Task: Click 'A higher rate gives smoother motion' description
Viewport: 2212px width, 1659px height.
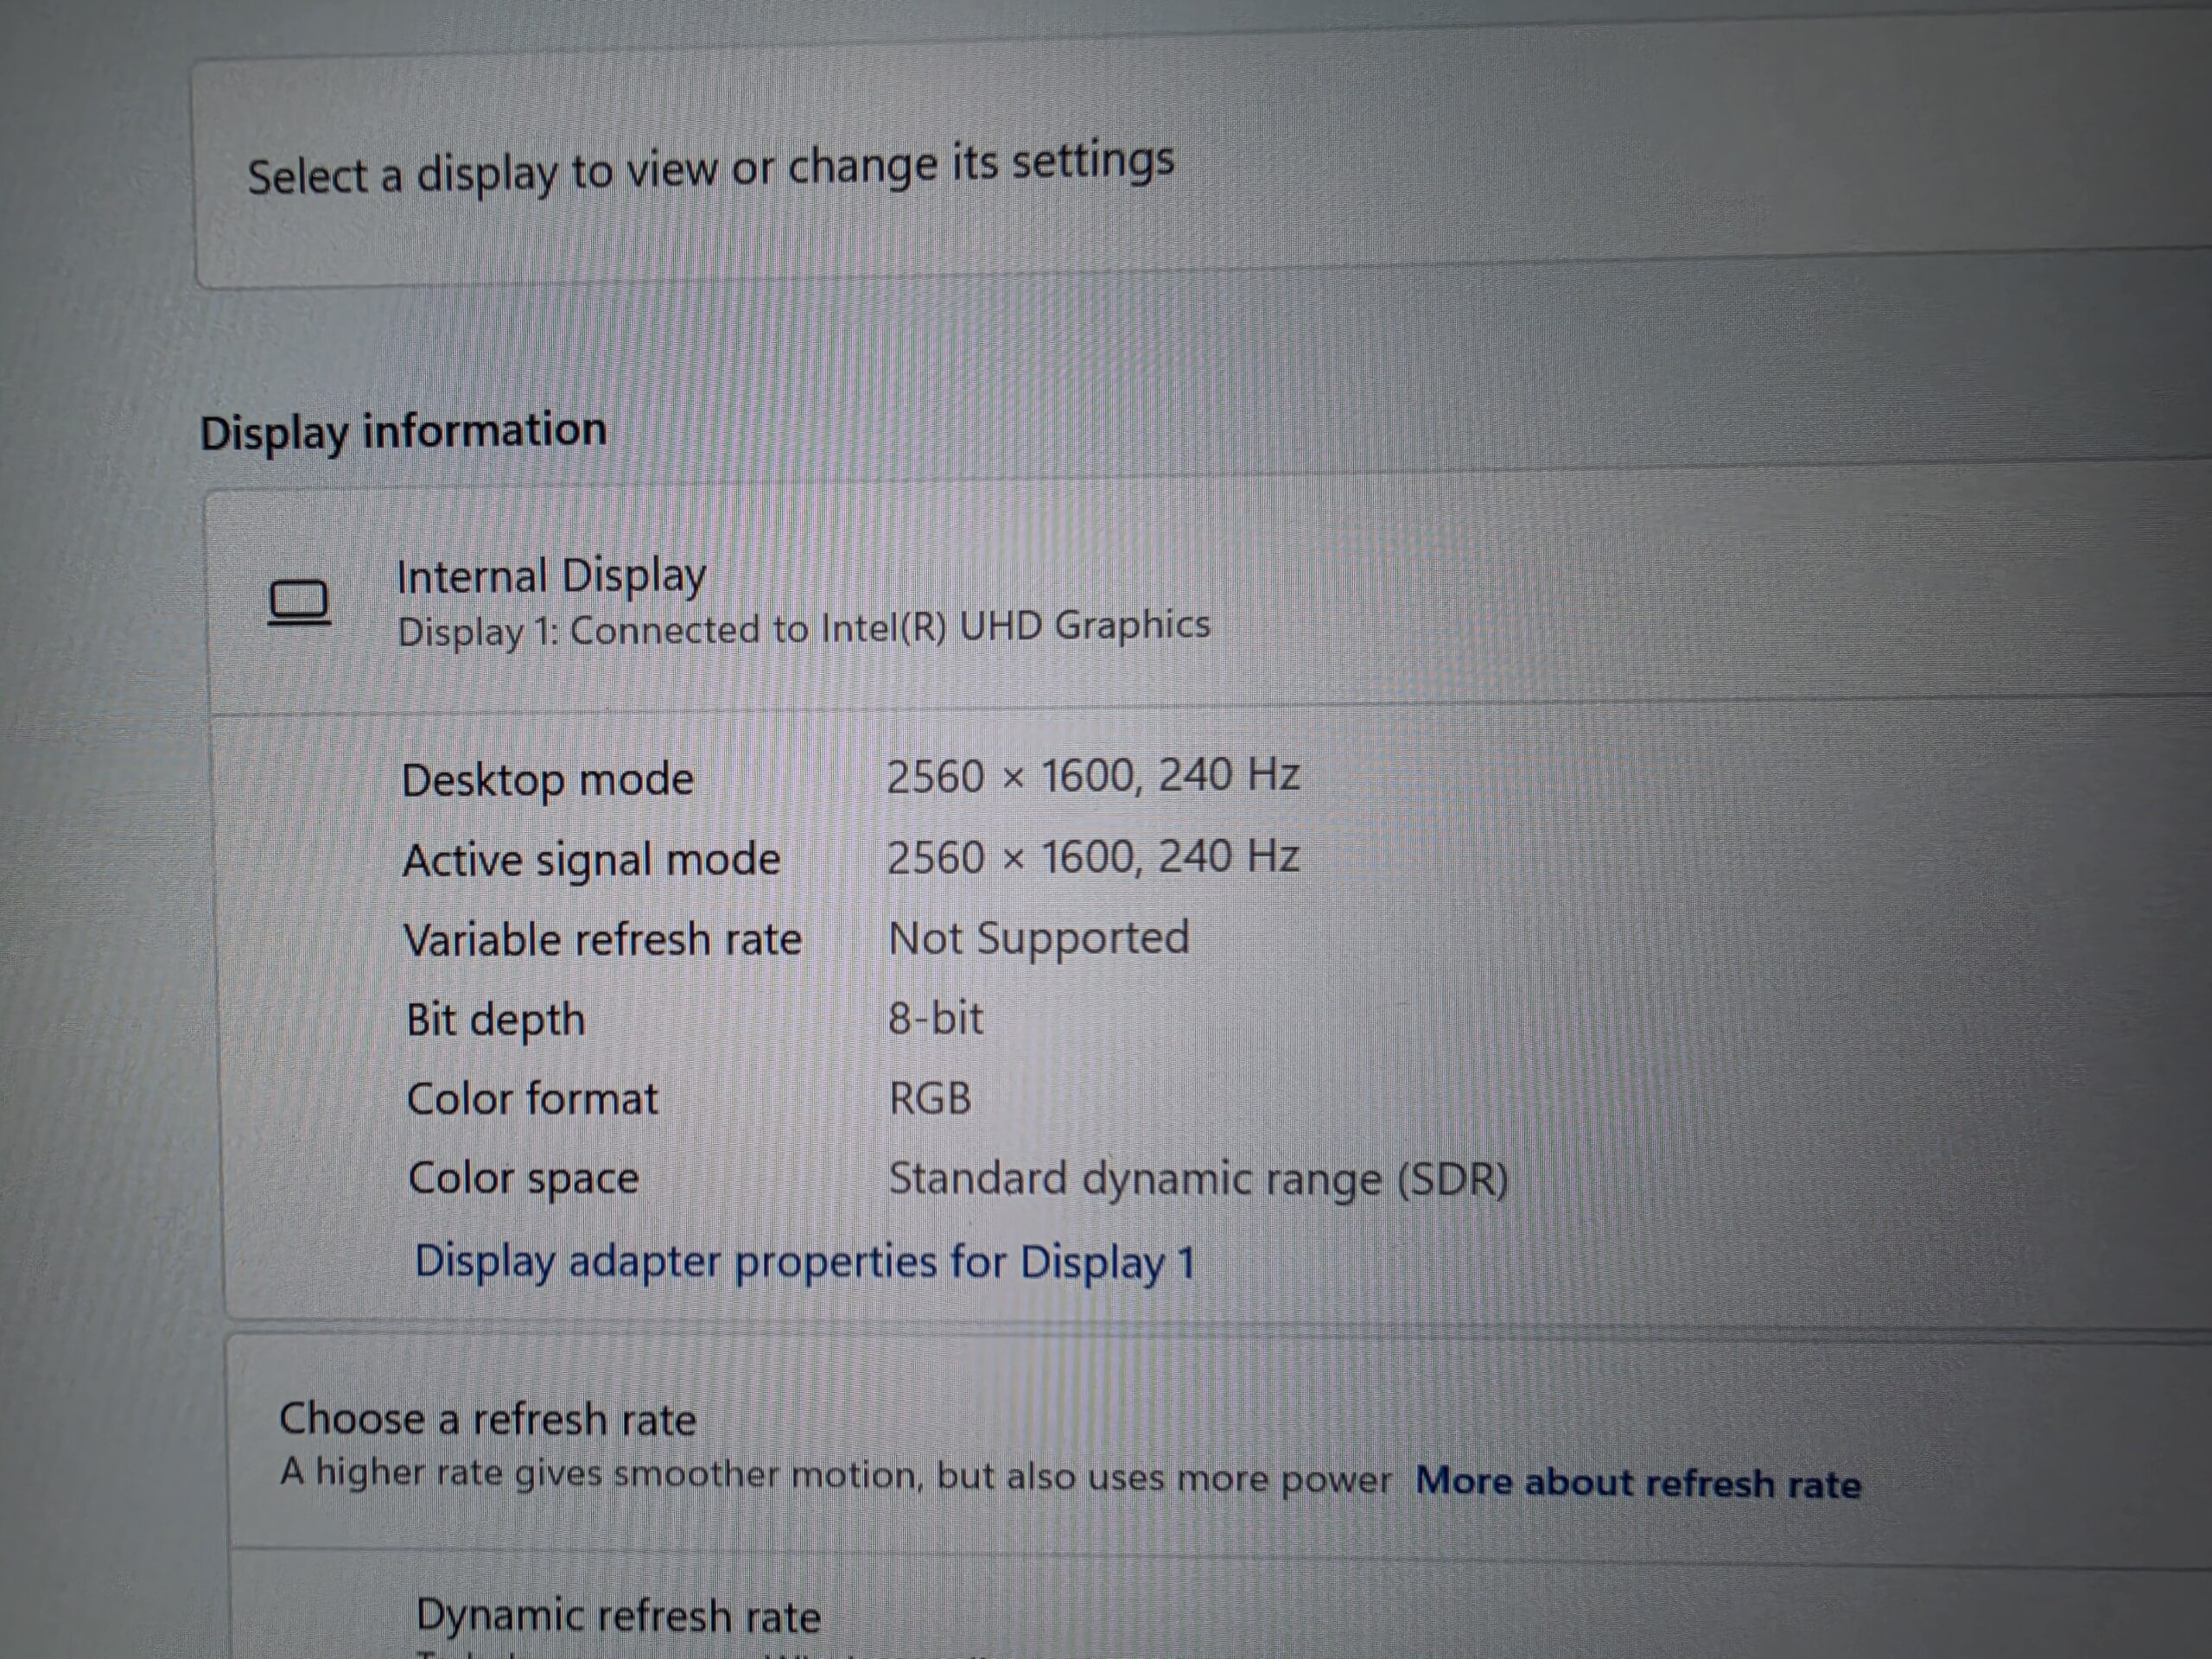Action: coord(835,1475)
